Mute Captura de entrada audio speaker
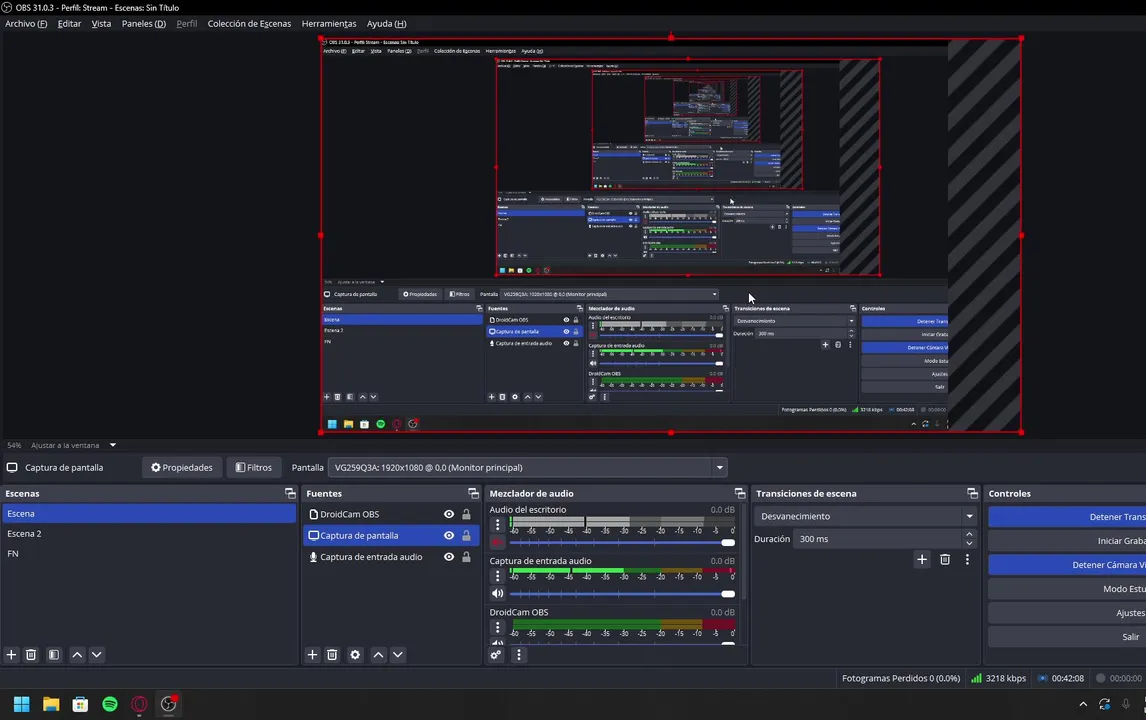1146x720 pixels. (x=498, y=594)
